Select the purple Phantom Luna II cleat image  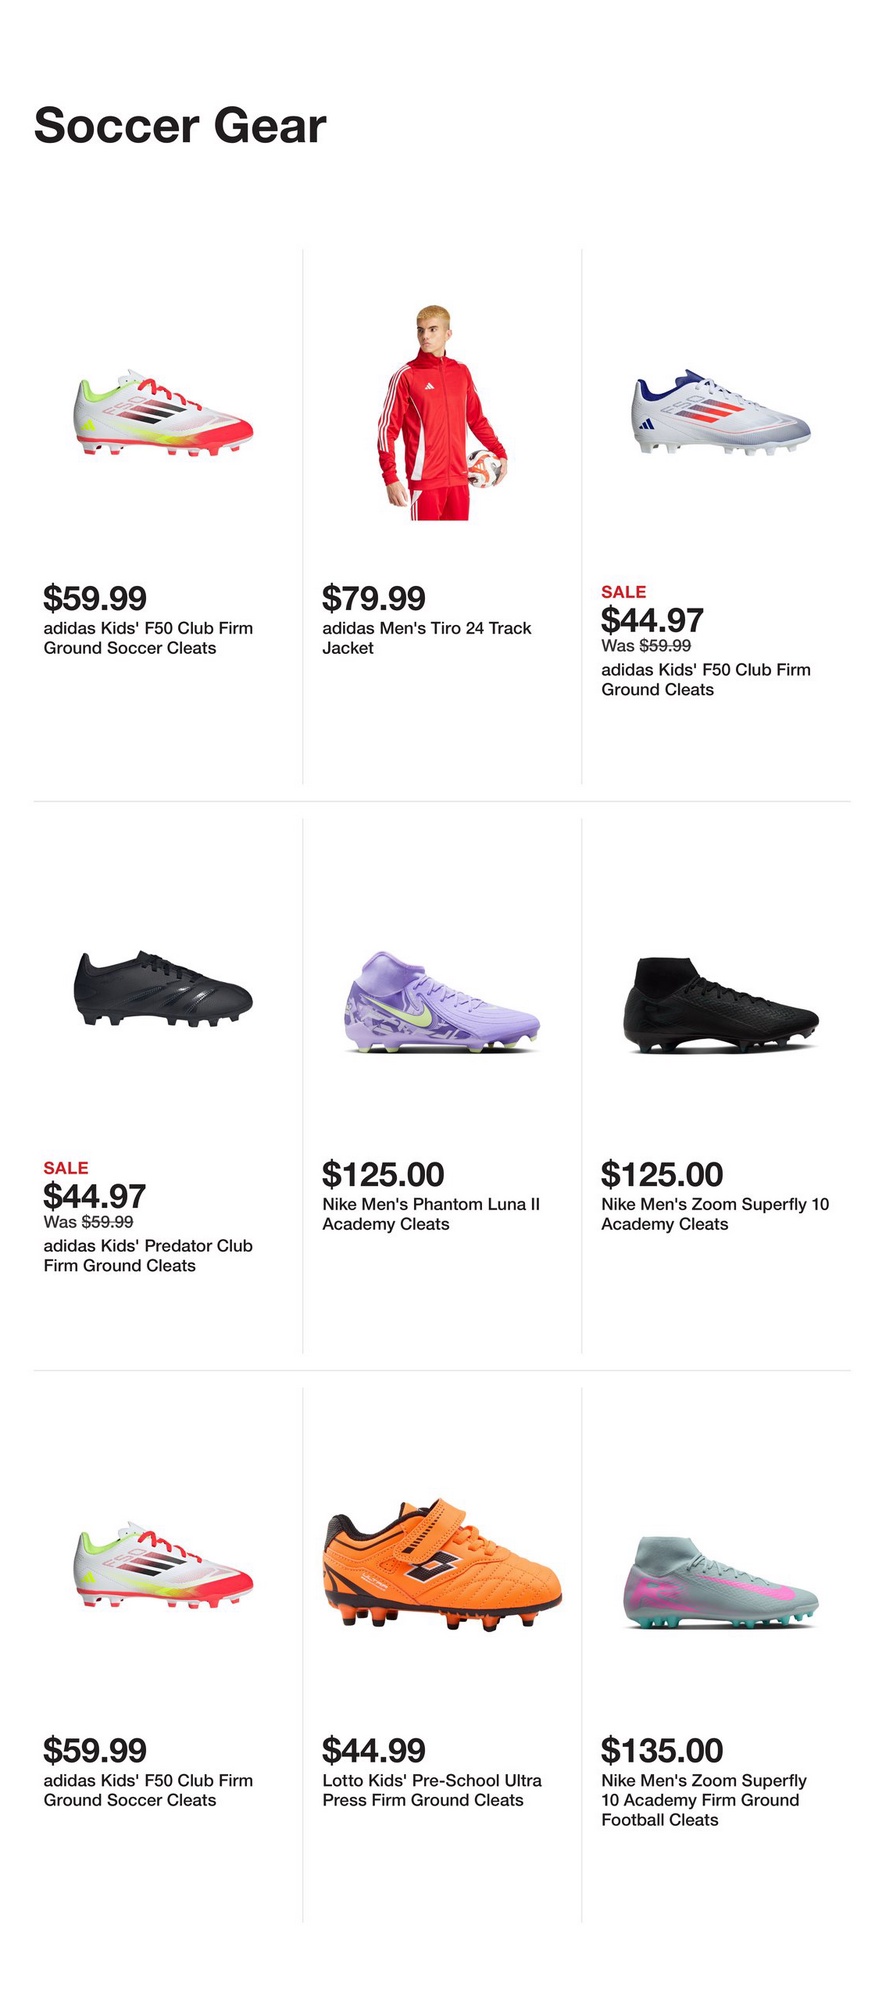pos(441,1001)
